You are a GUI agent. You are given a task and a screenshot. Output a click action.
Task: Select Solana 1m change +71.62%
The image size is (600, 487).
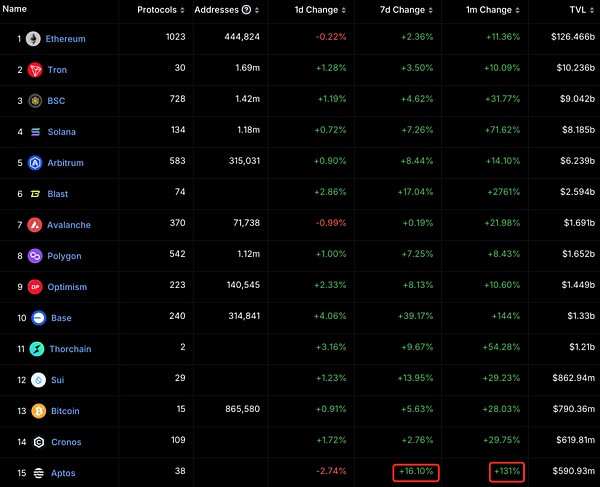[502, 130]
